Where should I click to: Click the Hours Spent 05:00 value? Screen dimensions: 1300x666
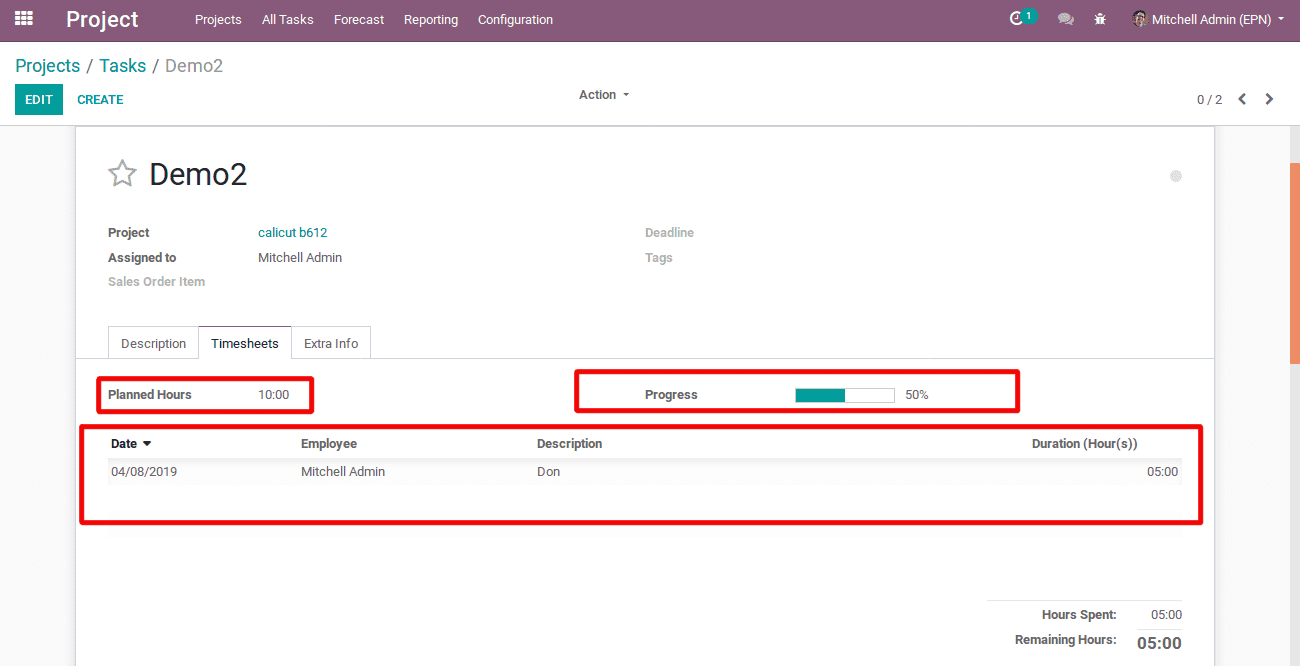coord(1166,615)
